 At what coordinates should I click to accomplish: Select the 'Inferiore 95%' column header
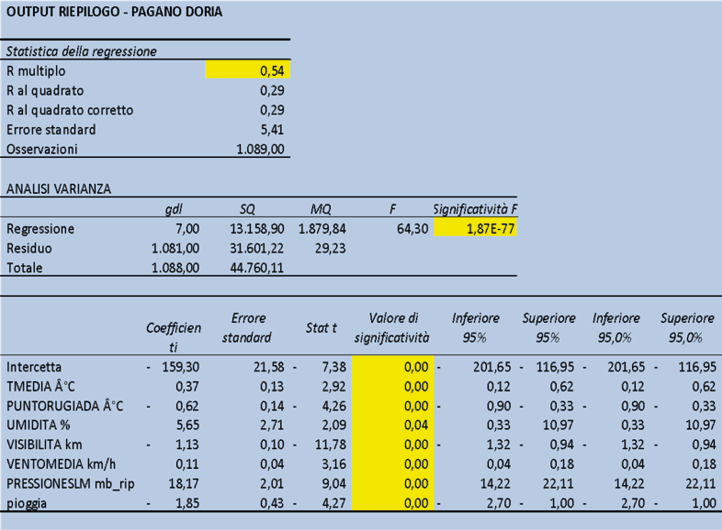pyautogui.click(x=475, y=328)
